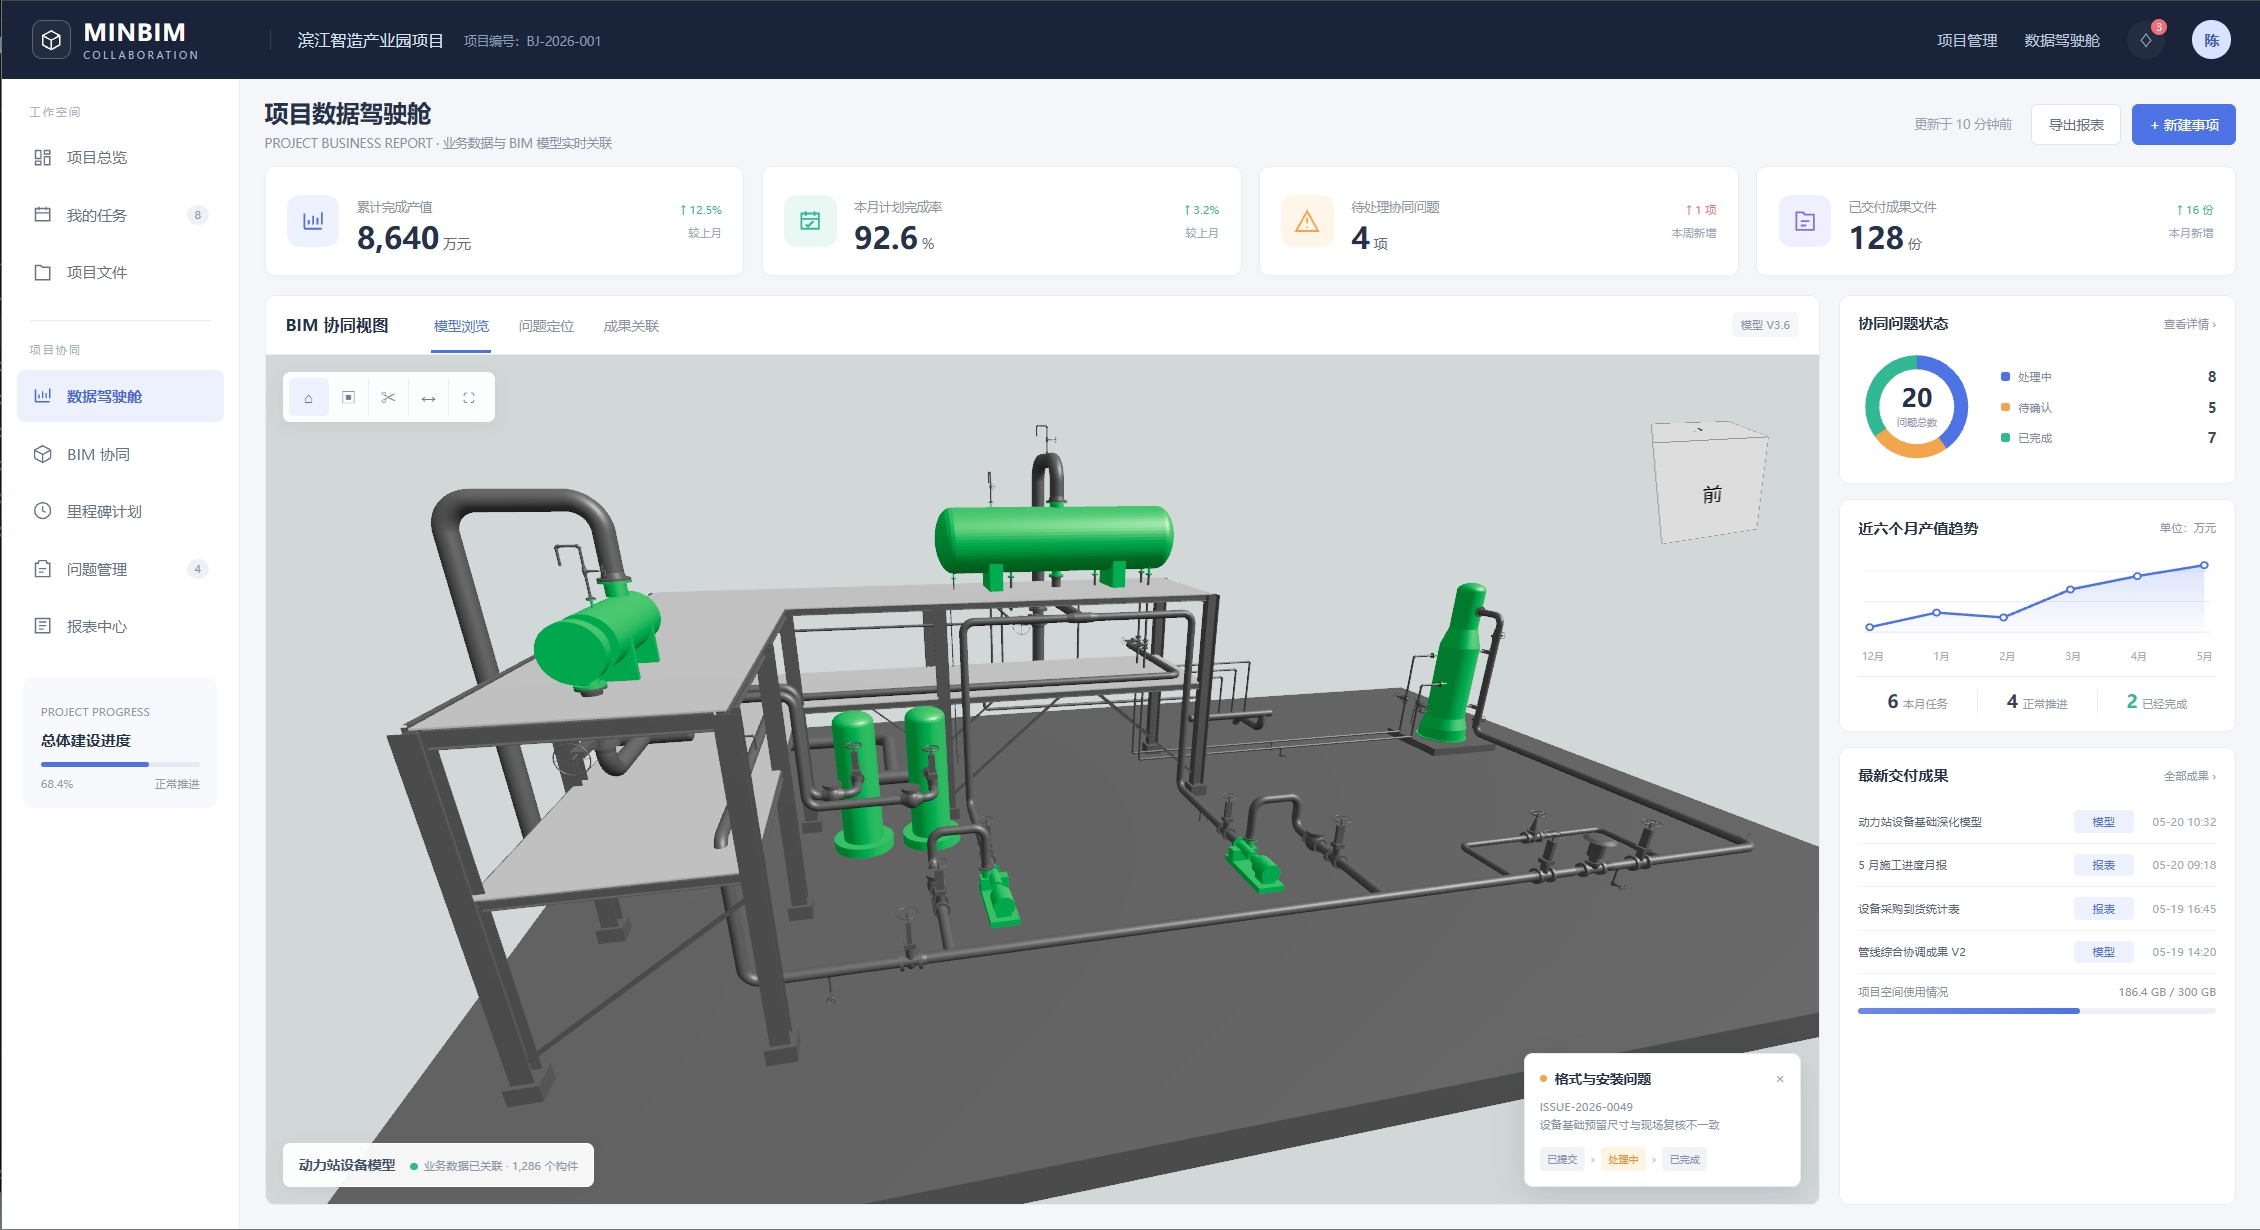Click the 导出报表 button
The width and height of the screenshot is (2260, 1230).
coord(2076,125)
